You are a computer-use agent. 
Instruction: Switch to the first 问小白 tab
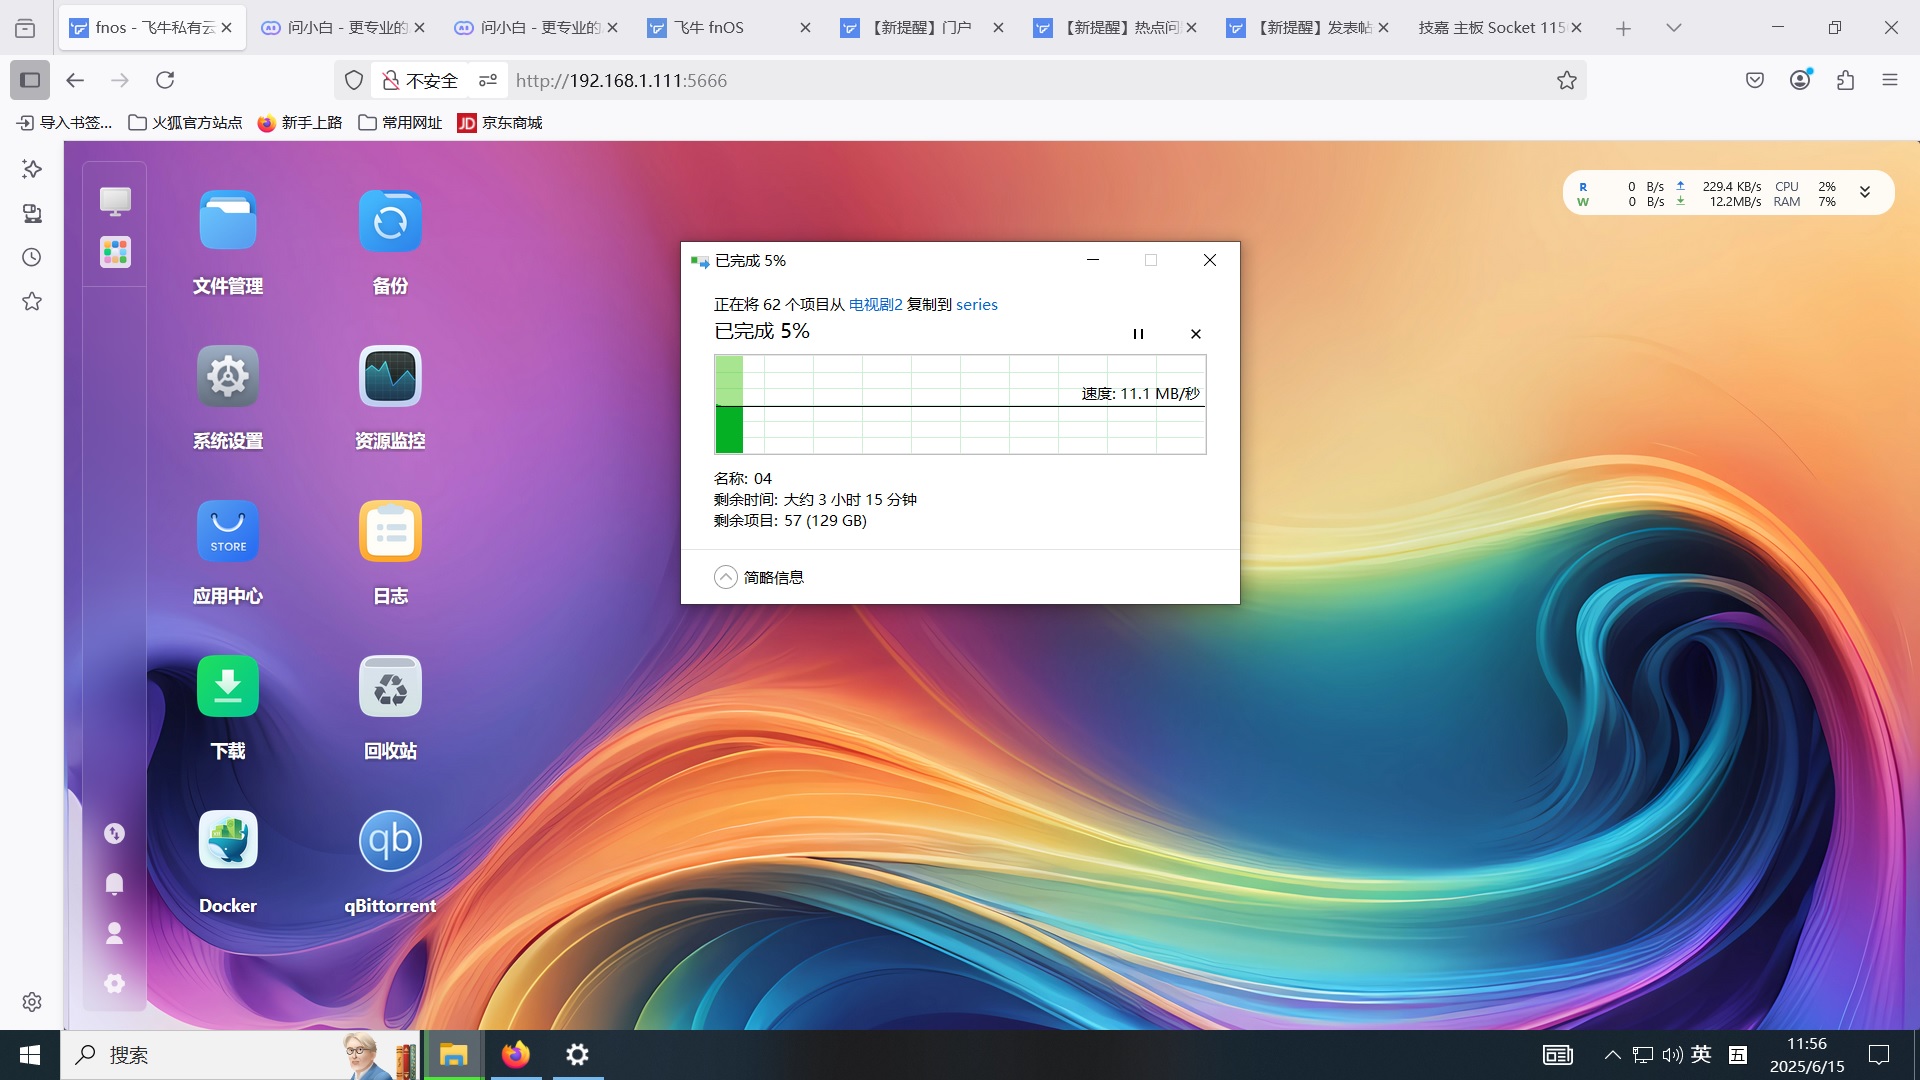[344, 28]
